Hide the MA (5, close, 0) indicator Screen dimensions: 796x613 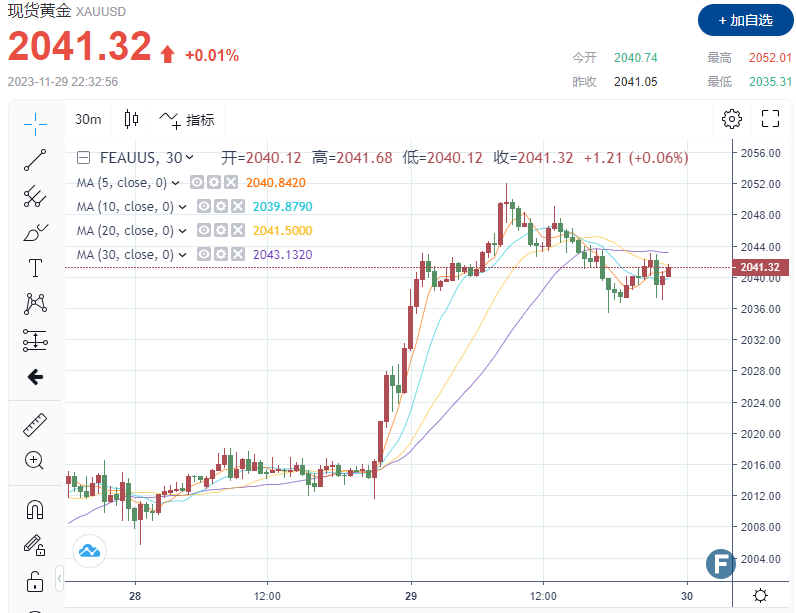tap(197, 183)
